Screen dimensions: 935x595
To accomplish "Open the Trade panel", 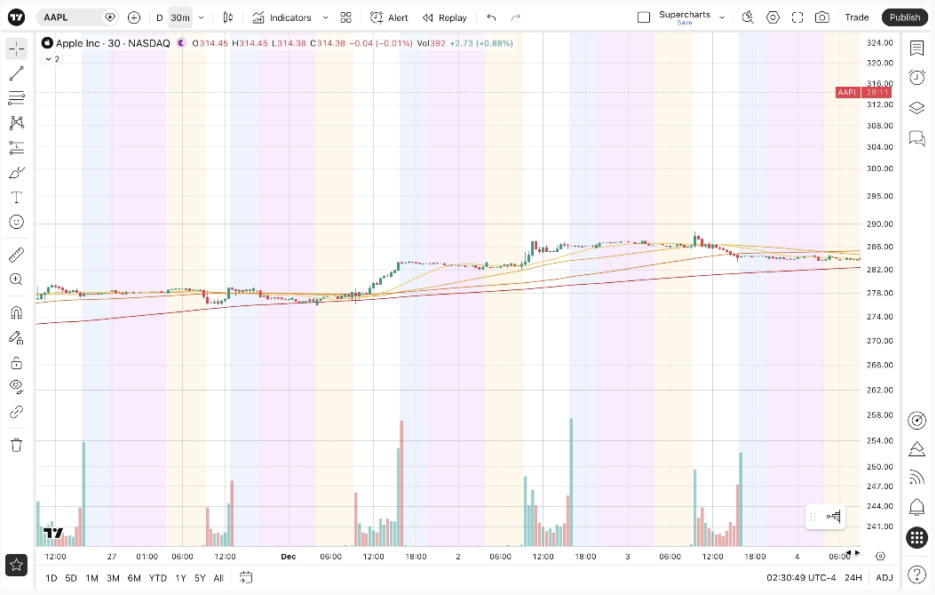I will pyautogui.click(x=856, y=17).
